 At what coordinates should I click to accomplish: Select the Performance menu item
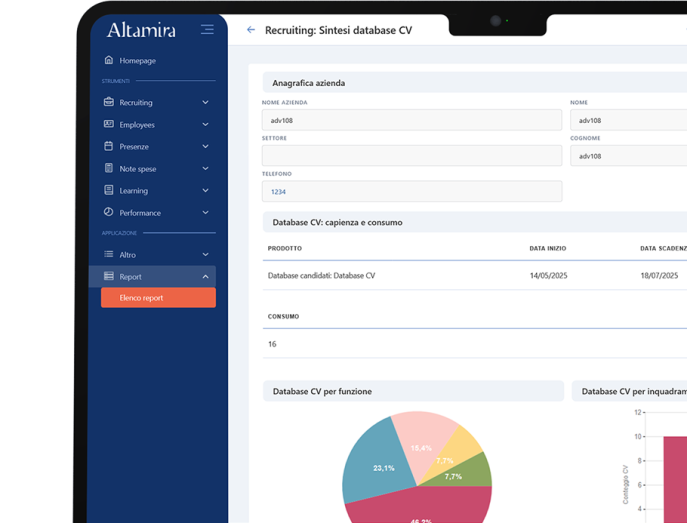[140, 213]
